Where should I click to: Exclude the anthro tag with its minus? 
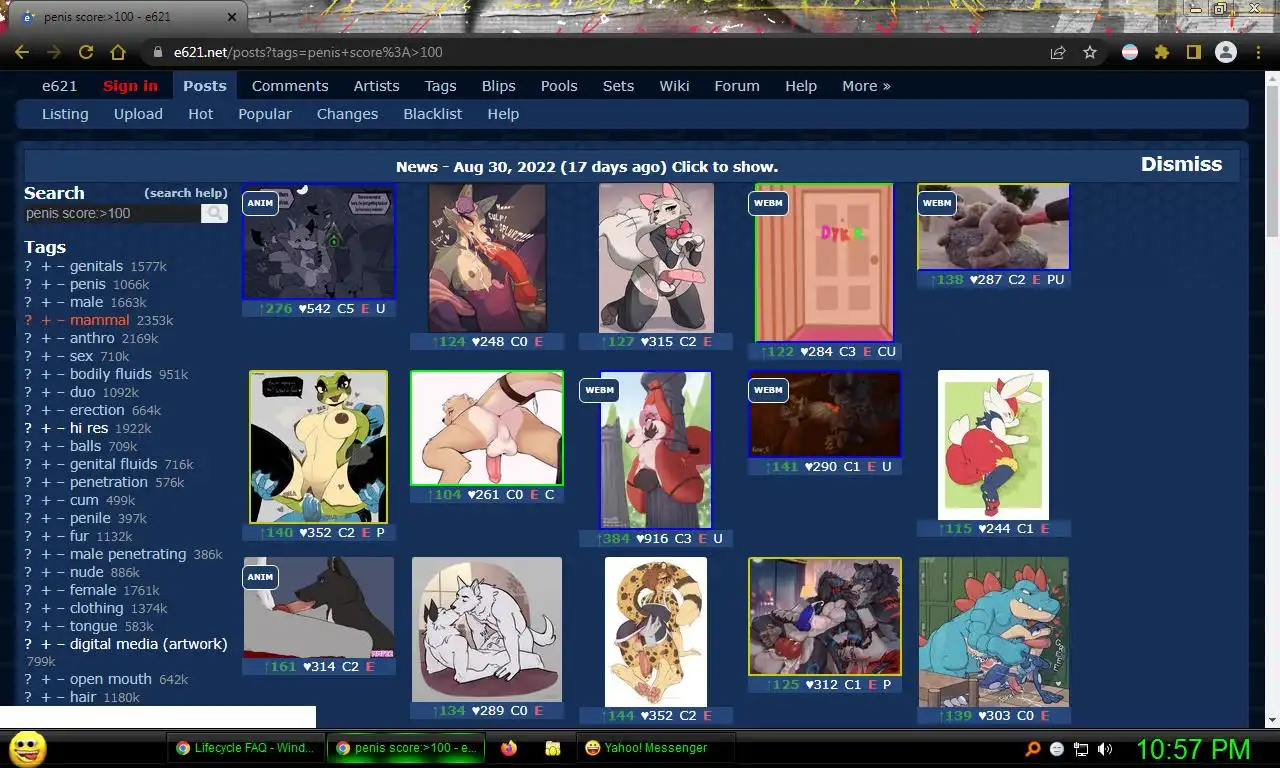tap(61, 338)
